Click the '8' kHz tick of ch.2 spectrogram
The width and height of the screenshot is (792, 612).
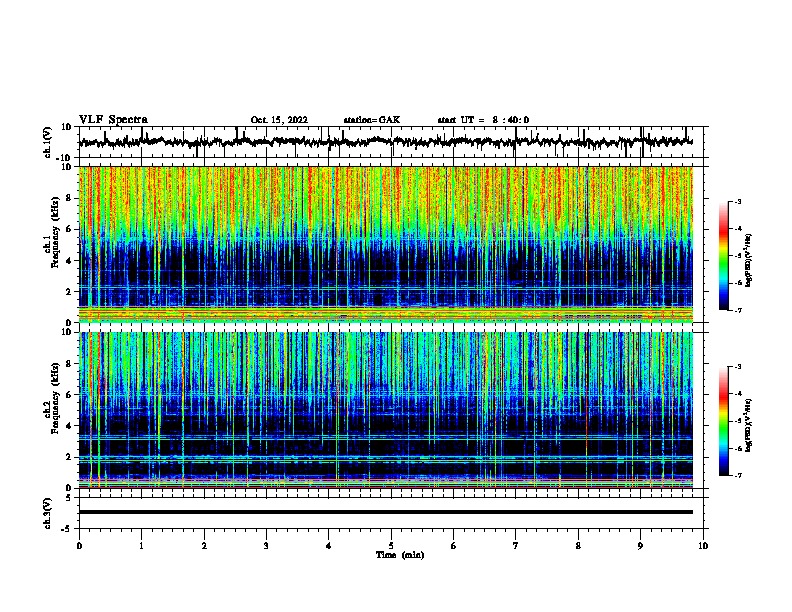coord(69,364)
